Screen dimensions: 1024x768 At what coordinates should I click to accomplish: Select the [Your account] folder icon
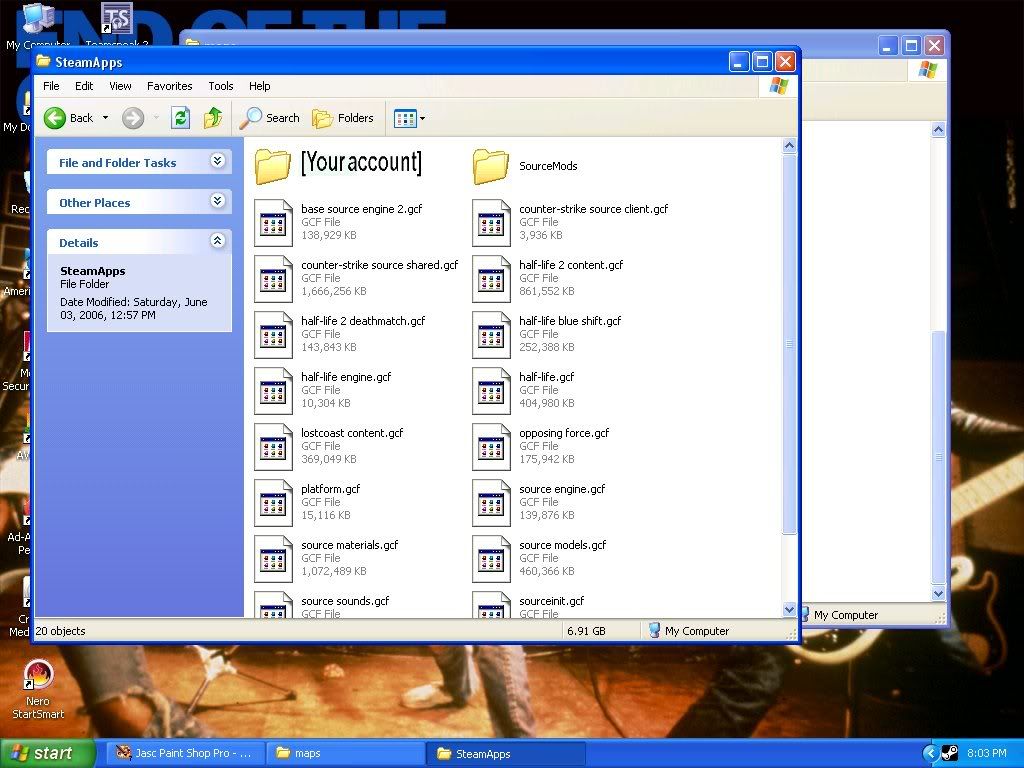[273, 166]
